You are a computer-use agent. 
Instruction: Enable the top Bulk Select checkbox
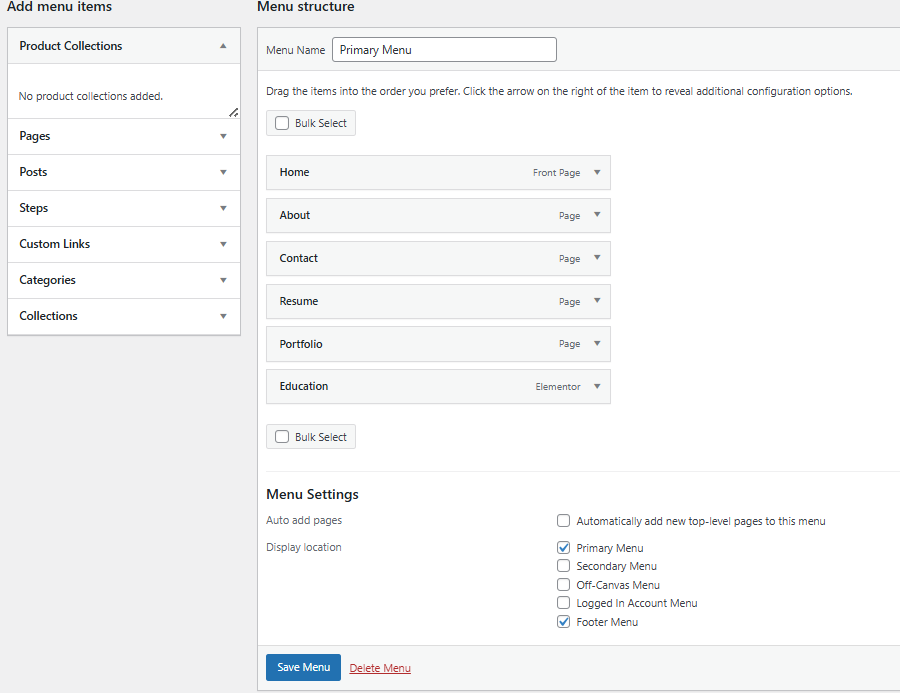coord(282,123)
